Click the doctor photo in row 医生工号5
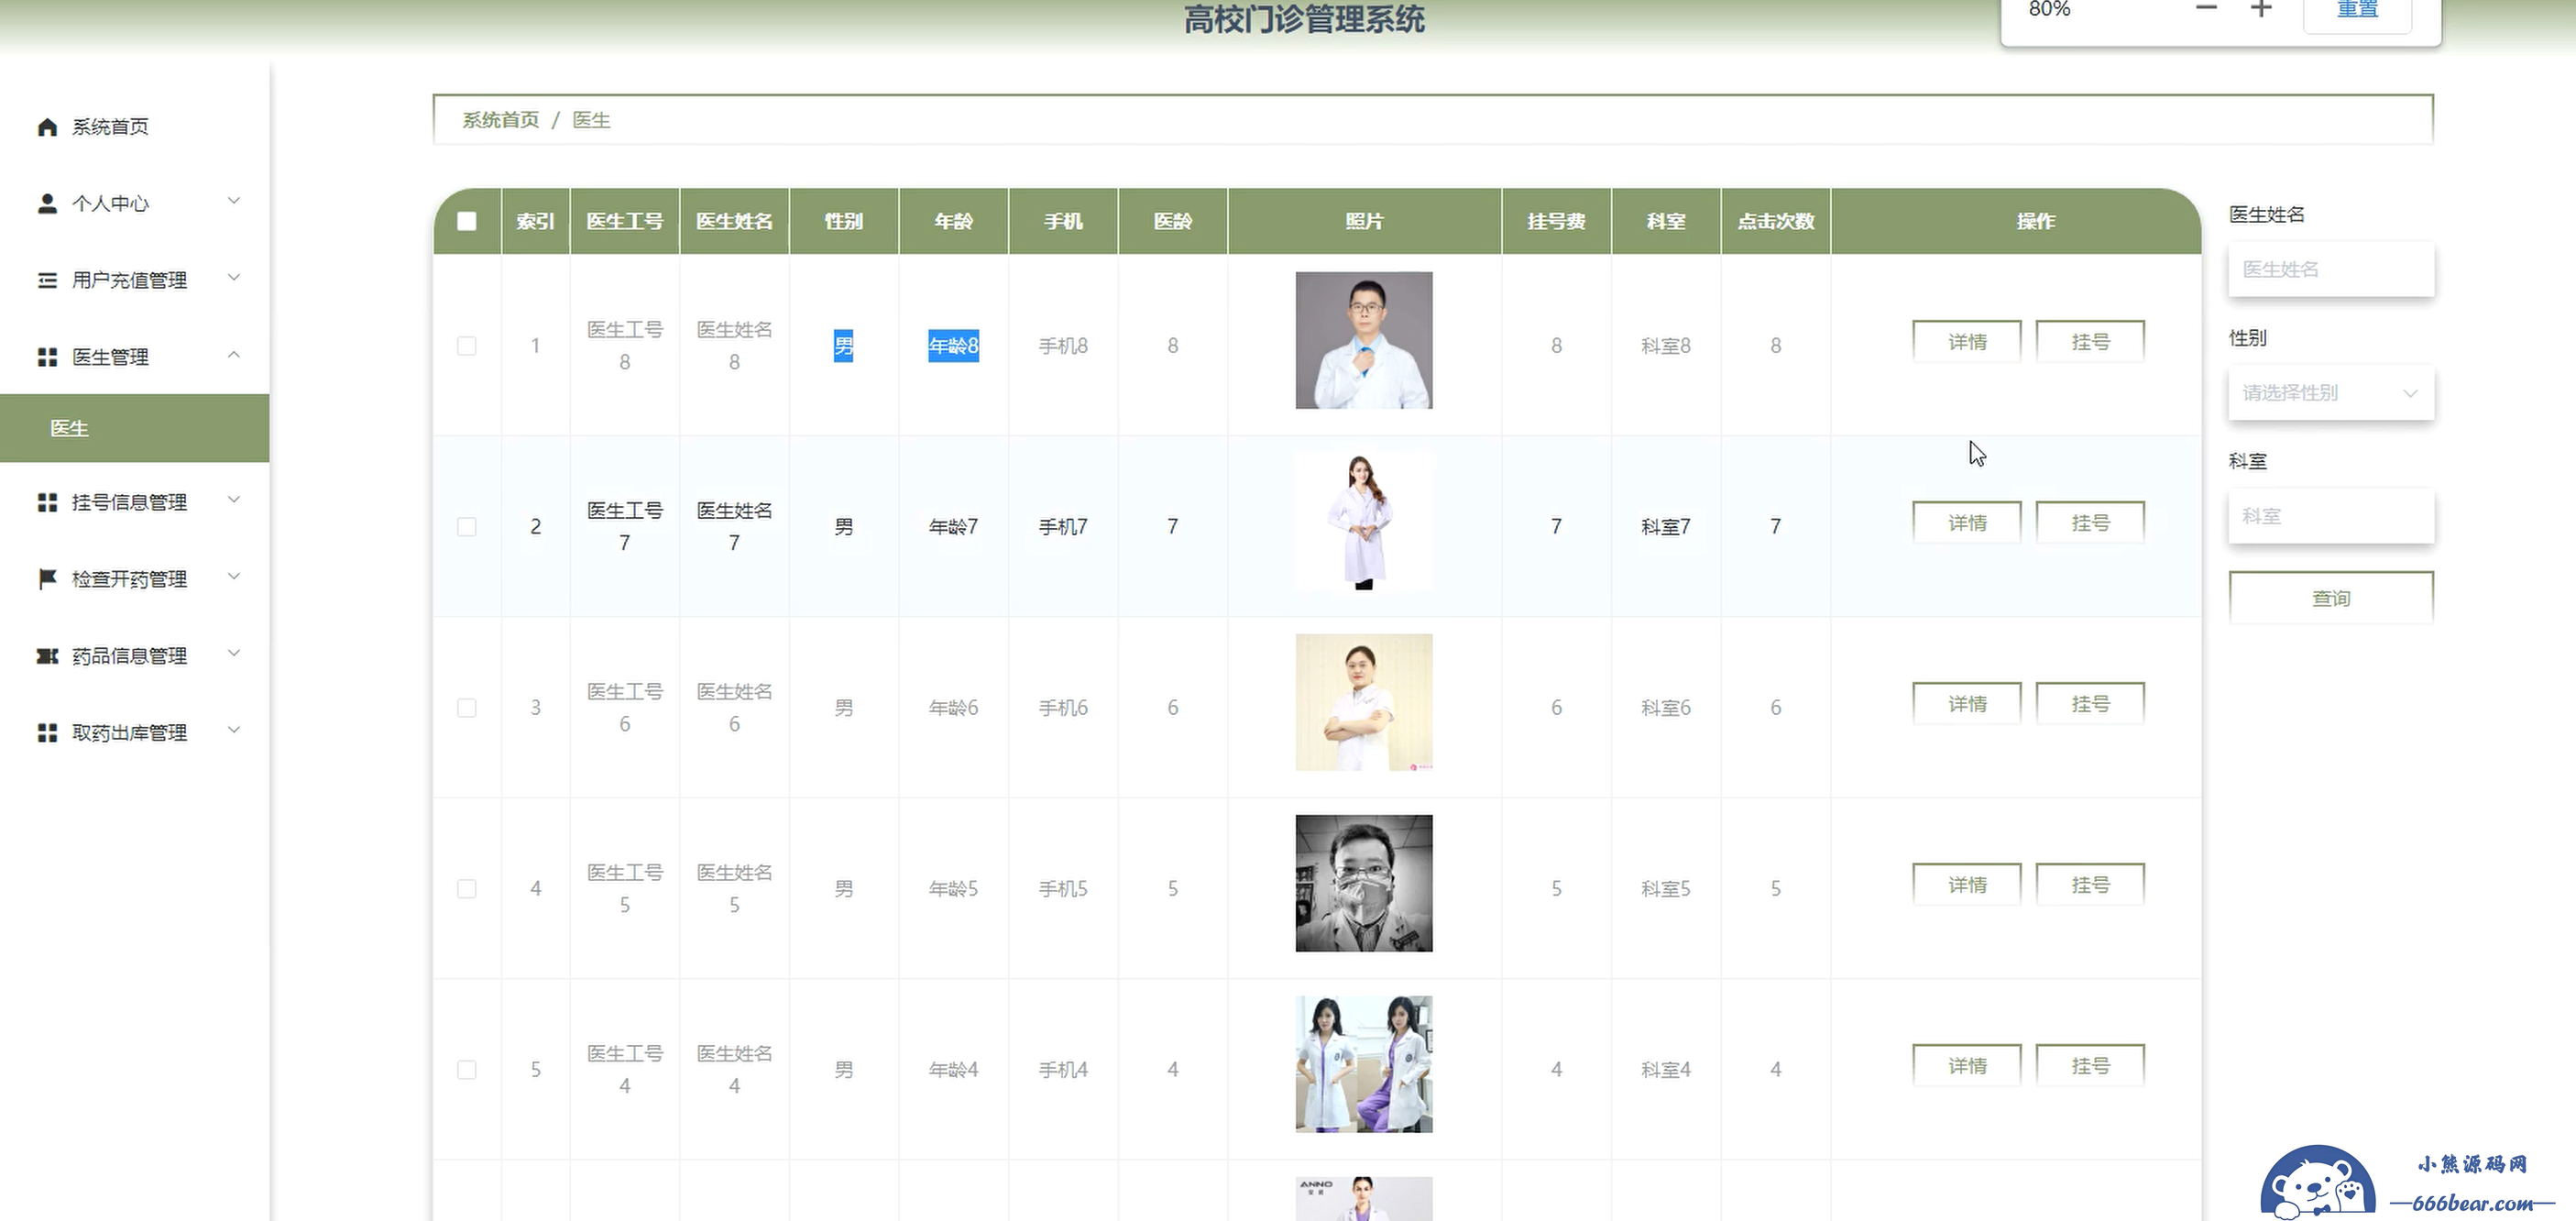 1364,883
